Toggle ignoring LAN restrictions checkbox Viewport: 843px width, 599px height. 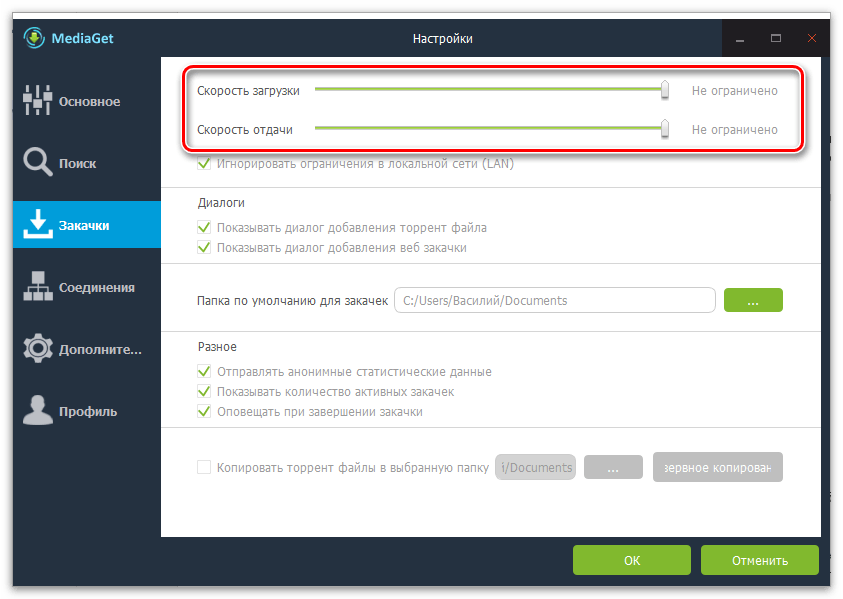pyautogui.click(x=204, y=163)
